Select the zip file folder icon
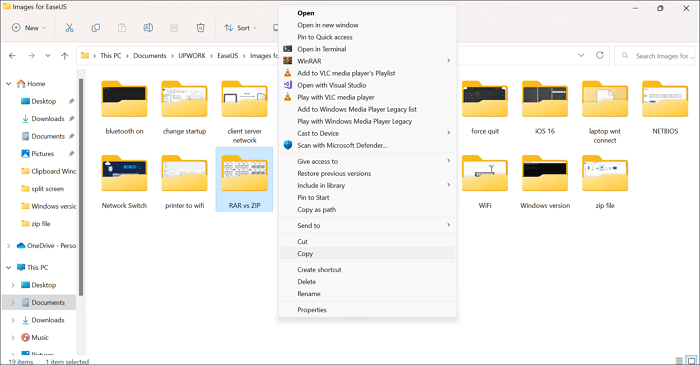This screenshot has width=700, height=365. click(x=605, y=173)
